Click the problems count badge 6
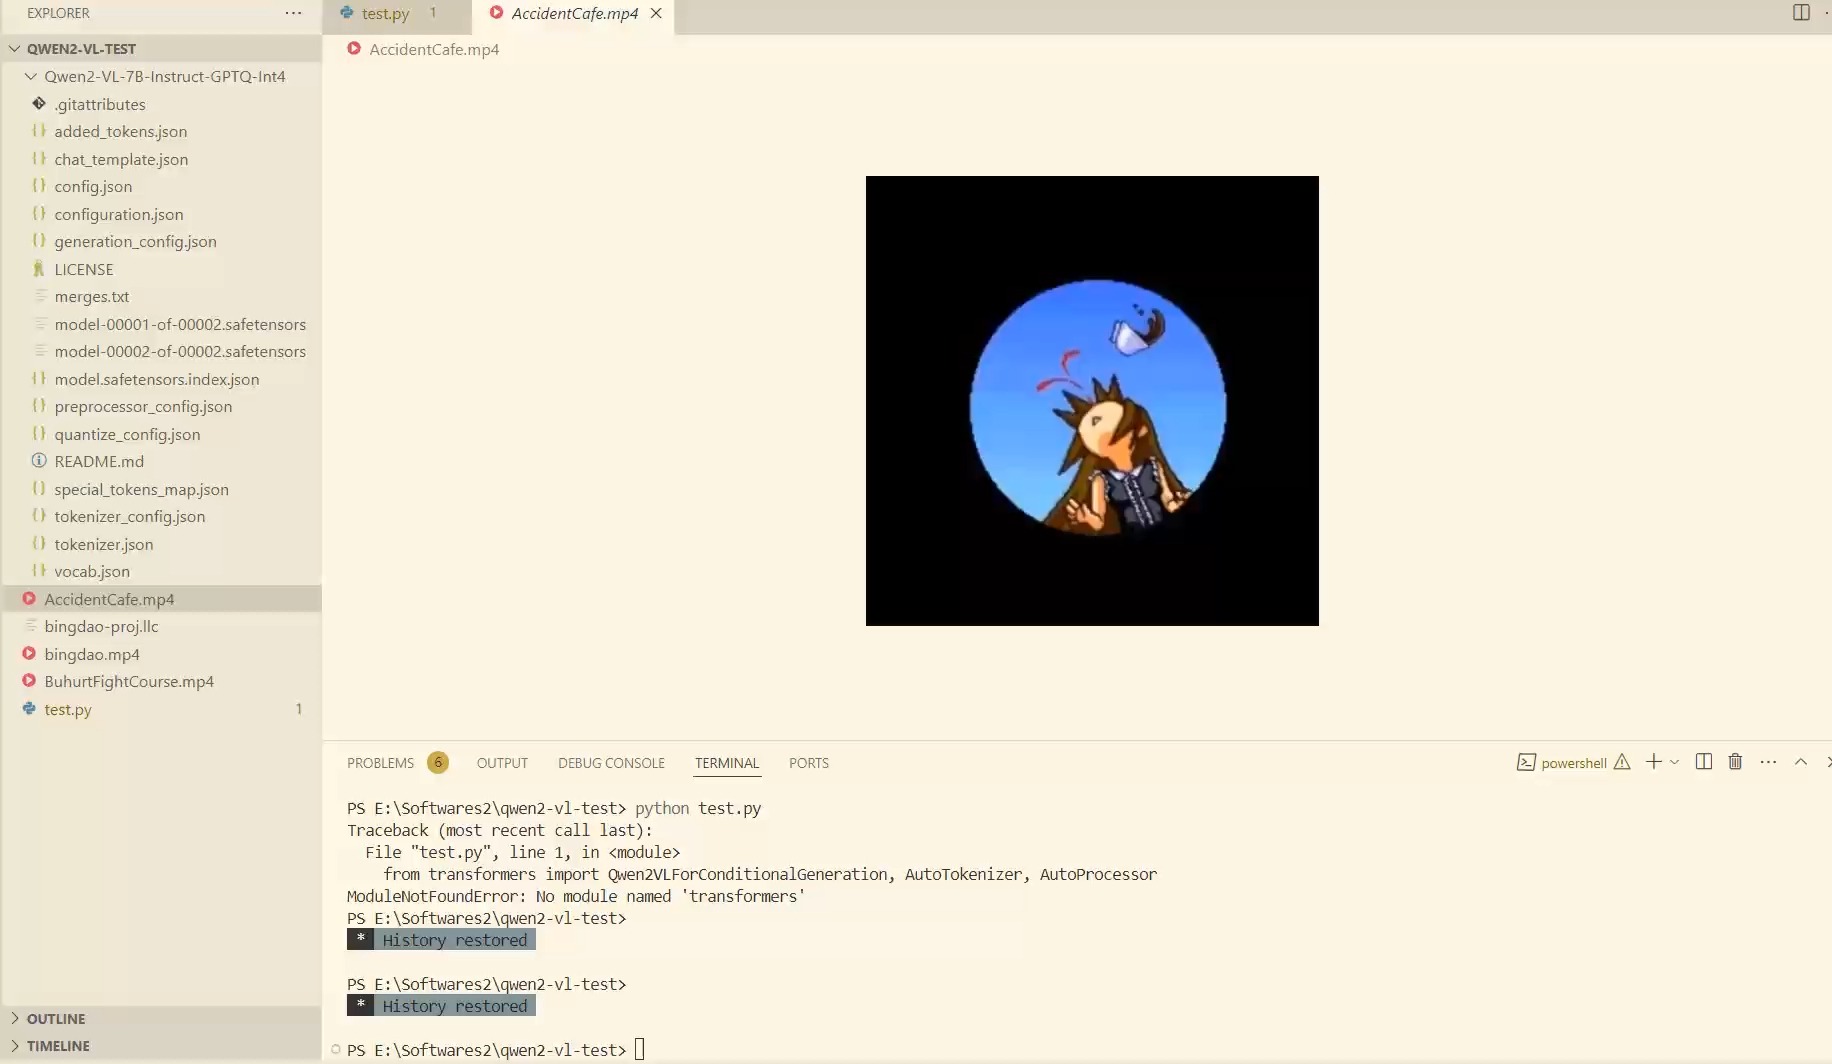This screenshot has height=1064, width=1832. pos(437,763)
